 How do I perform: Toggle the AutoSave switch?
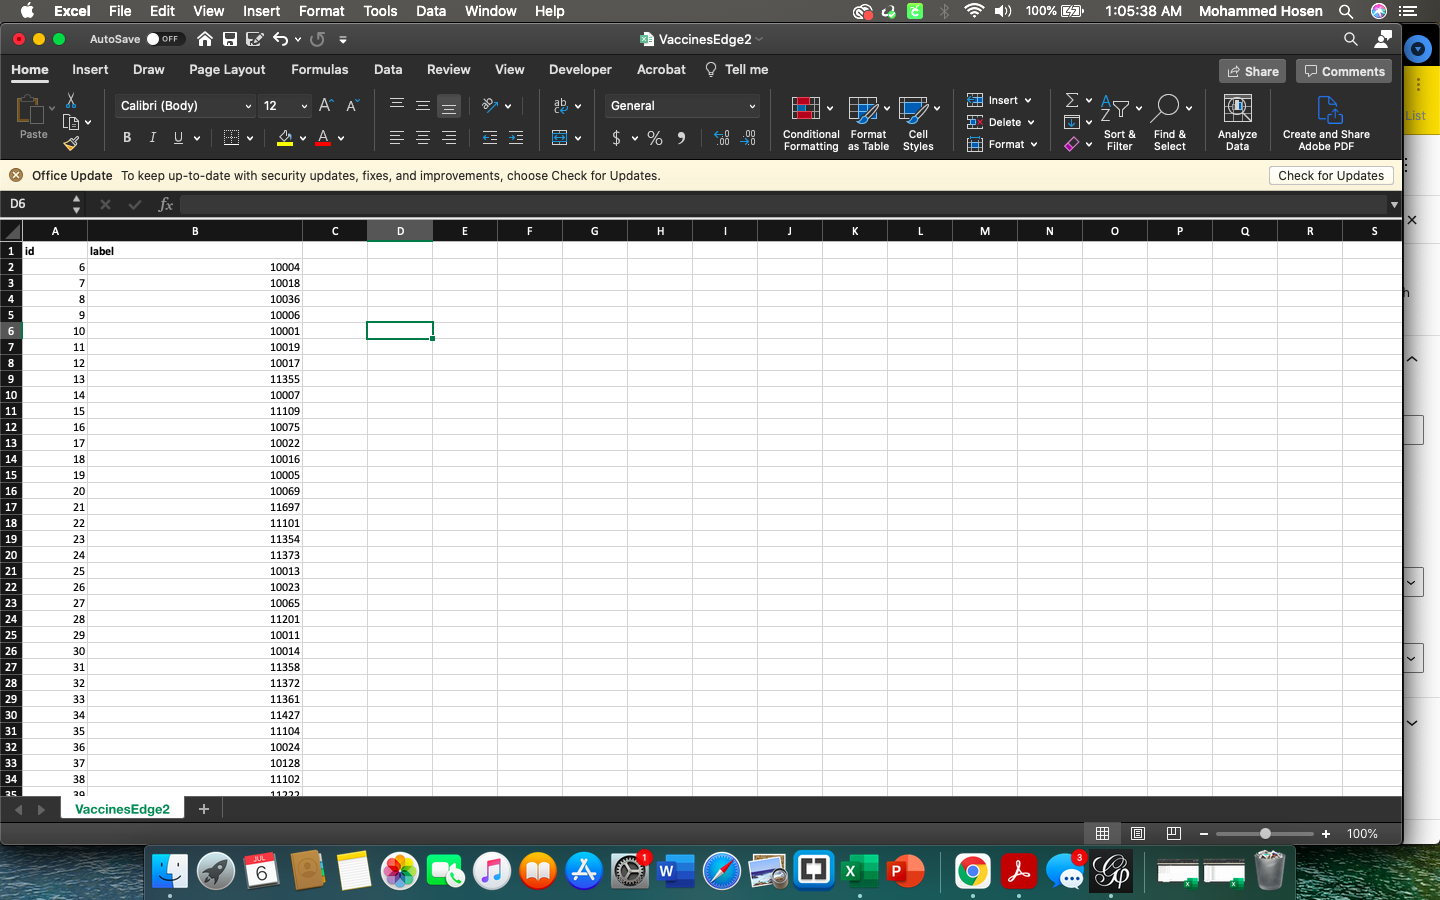click(x=162, y=39)
